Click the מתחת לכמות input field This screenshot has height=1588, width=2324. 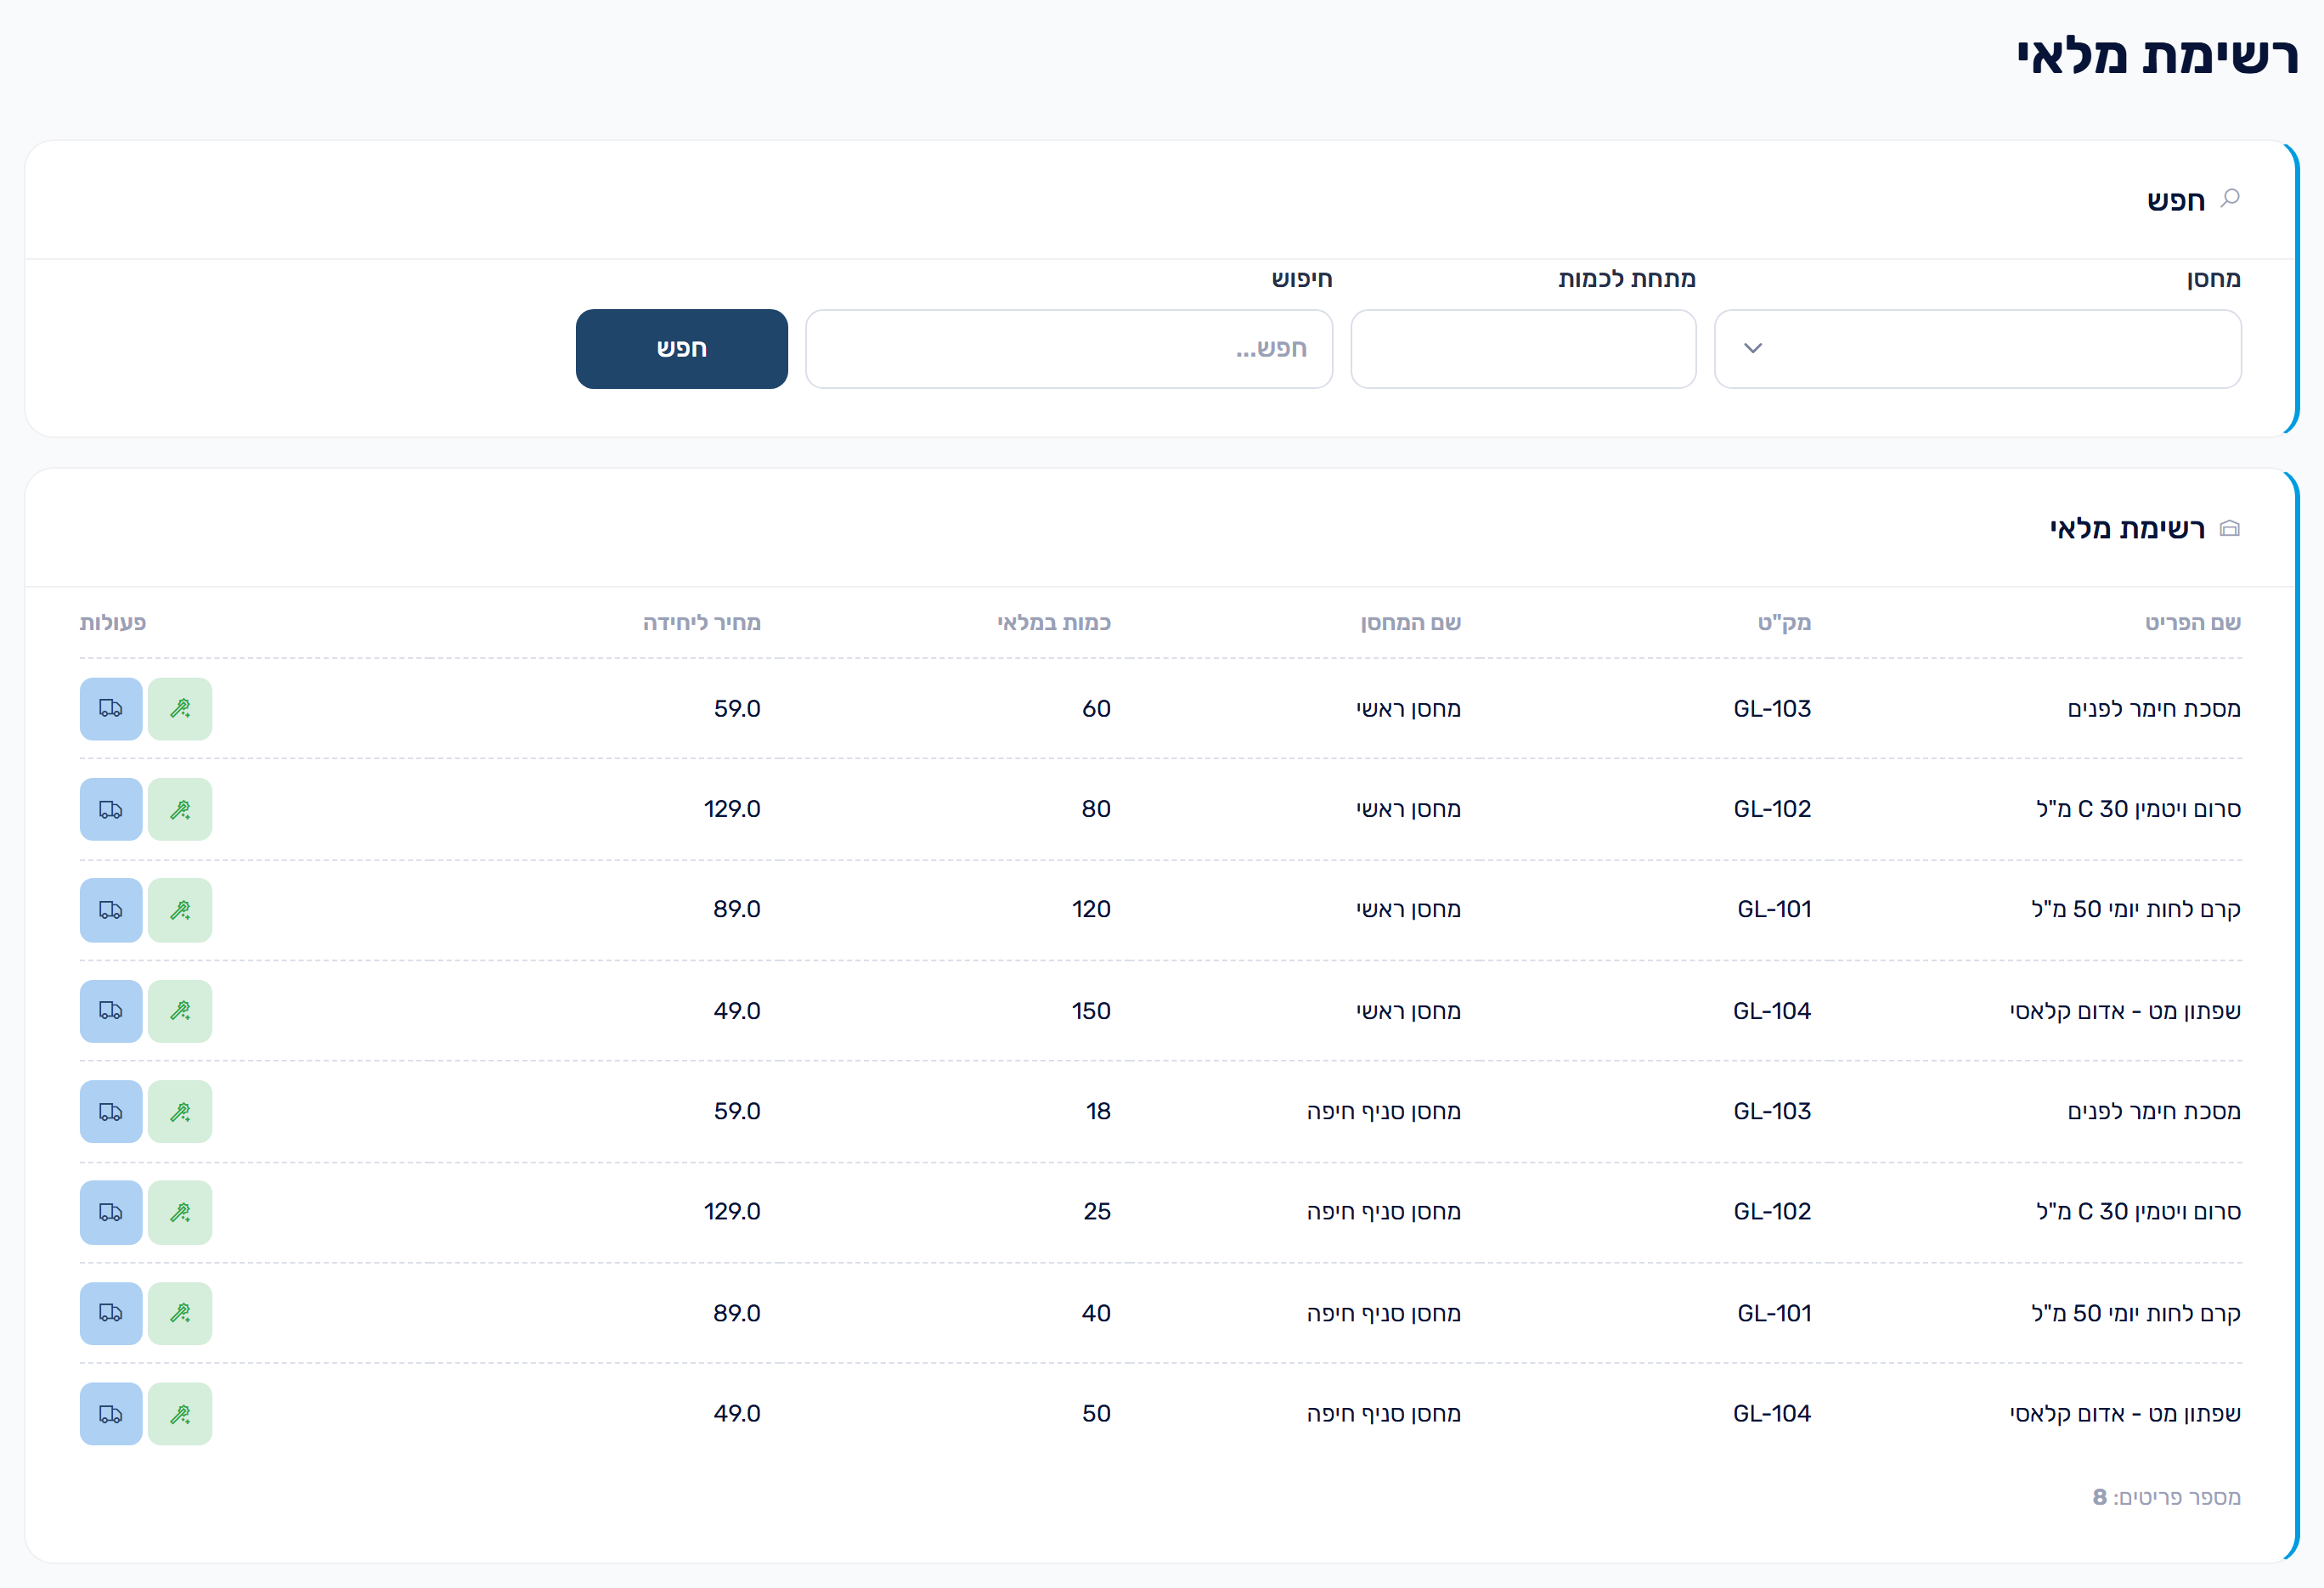tap(1523, 349)
